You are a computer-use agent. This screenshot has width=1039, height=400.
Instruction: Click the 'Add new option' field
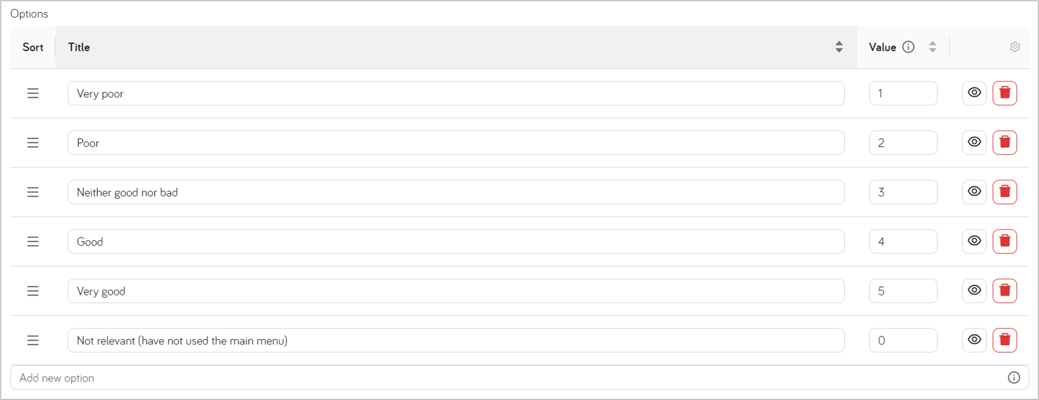click(520, 378)
